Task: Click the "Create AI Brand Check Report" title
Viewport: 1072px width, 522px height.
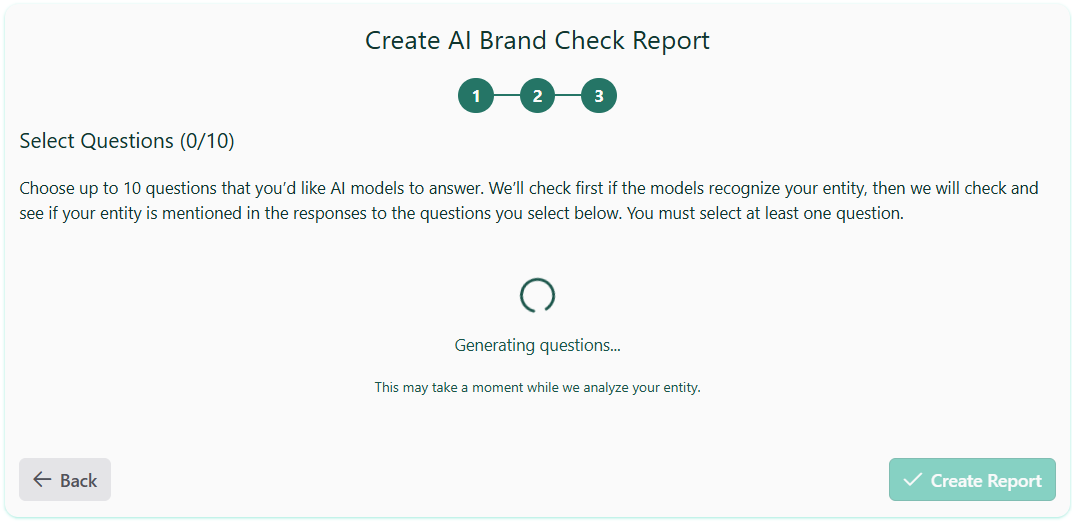Action: coord(537,41)
